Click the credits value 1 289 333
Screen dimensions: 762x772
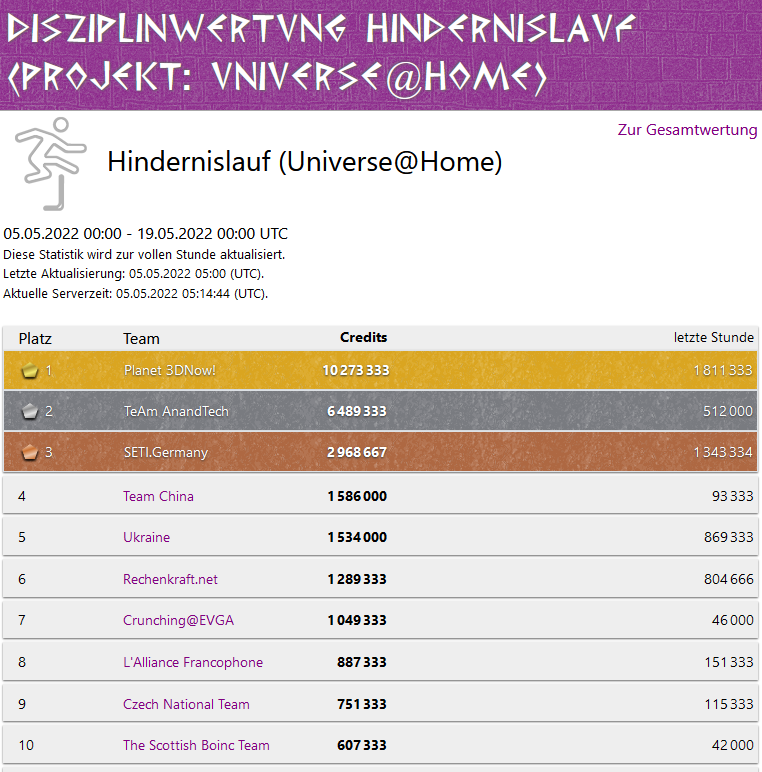click(x=357, y=579)
